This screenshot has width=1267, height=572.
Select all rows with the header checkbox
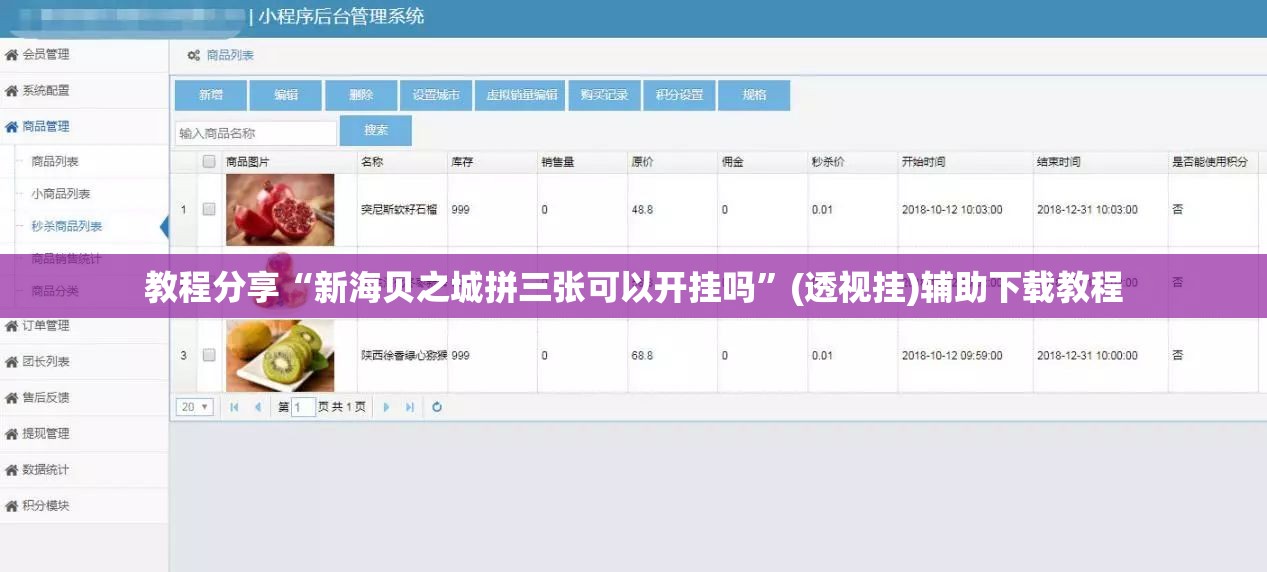point(209,161)
